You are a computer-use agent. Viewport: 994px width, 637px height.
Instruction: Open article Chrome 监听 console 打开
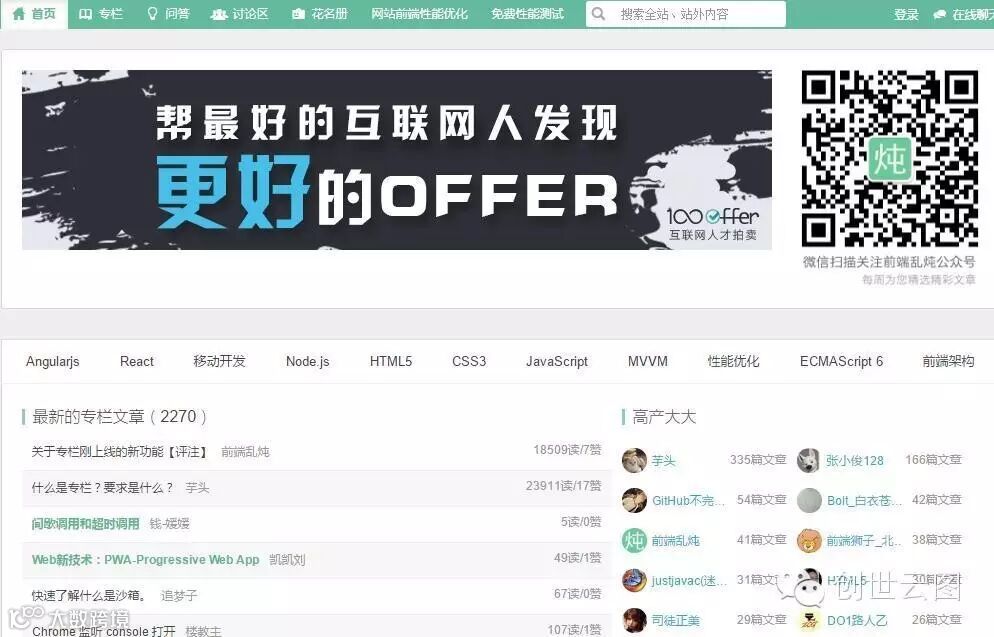point(103,631)
